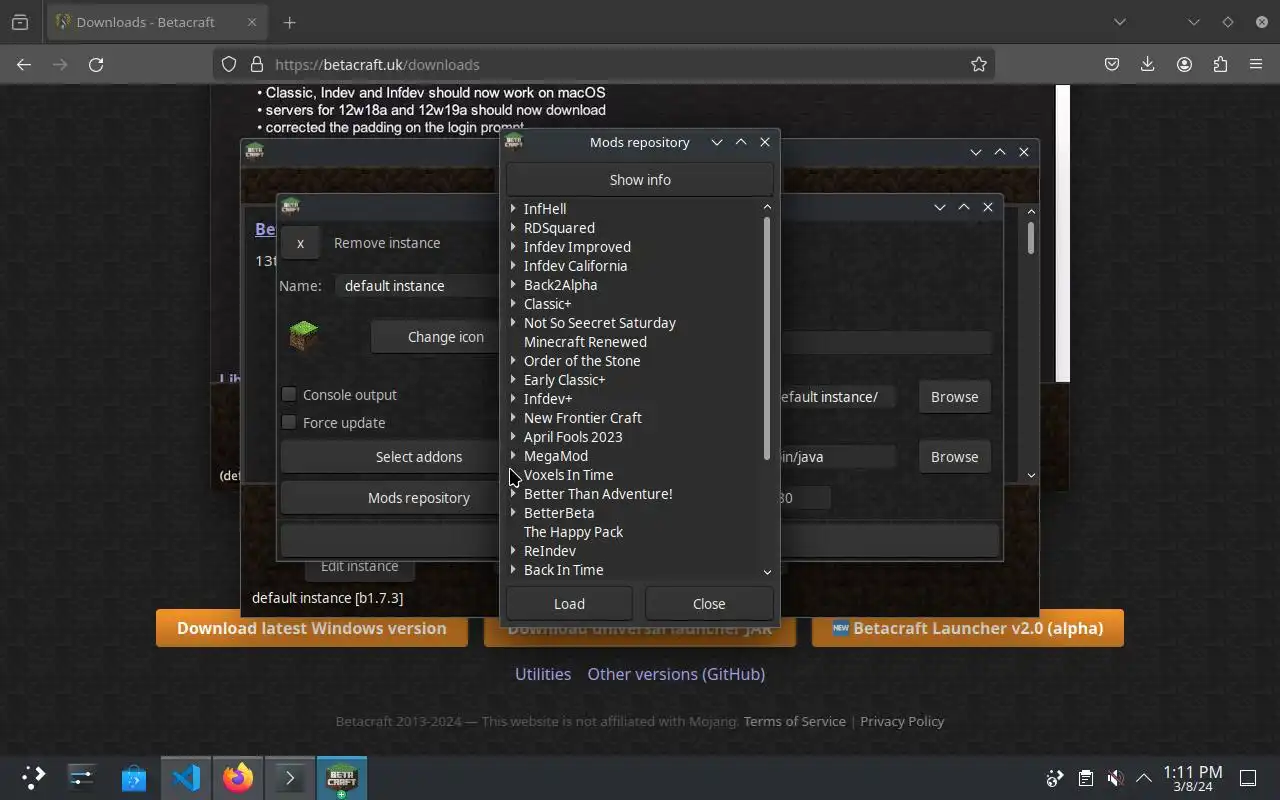Open the Utilities link
Screen dimensions: 1280x800
(543, 674)
